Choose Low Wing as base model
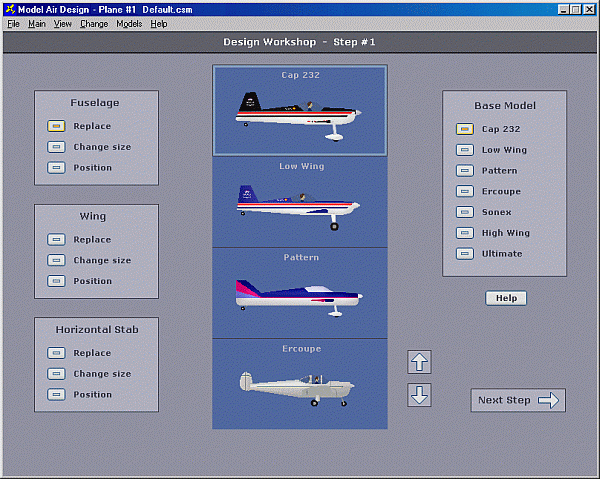Viewport: 600px width, 479px height. click(x=465, y=150)
